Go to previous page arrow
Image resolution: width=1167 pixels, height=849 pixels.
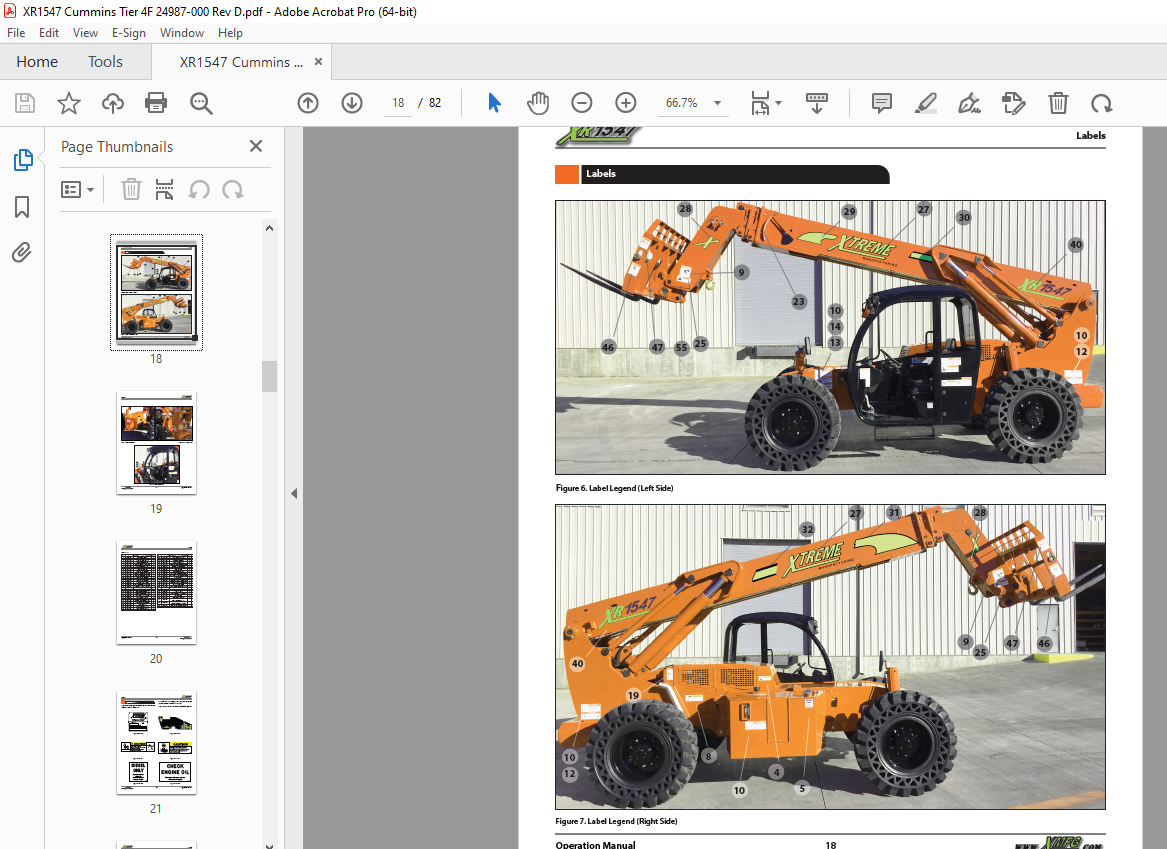[308, 103]
